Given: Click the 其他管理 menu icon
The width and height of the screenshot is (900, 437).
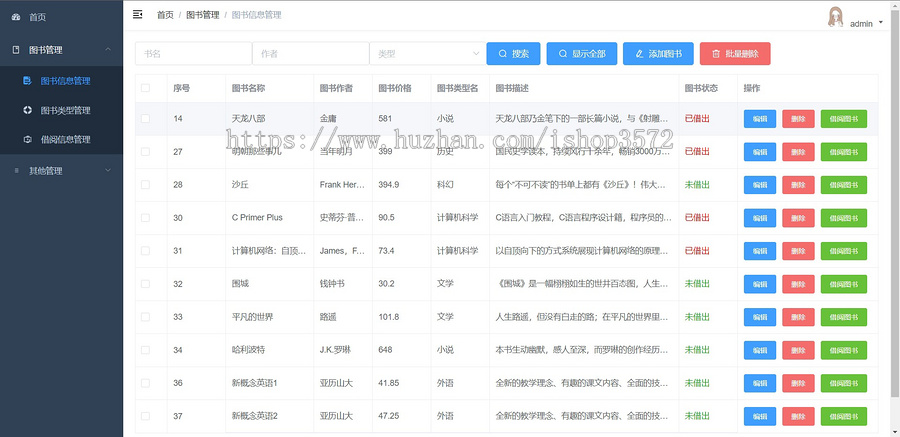Looking at the screenshot, I should 16,171.
